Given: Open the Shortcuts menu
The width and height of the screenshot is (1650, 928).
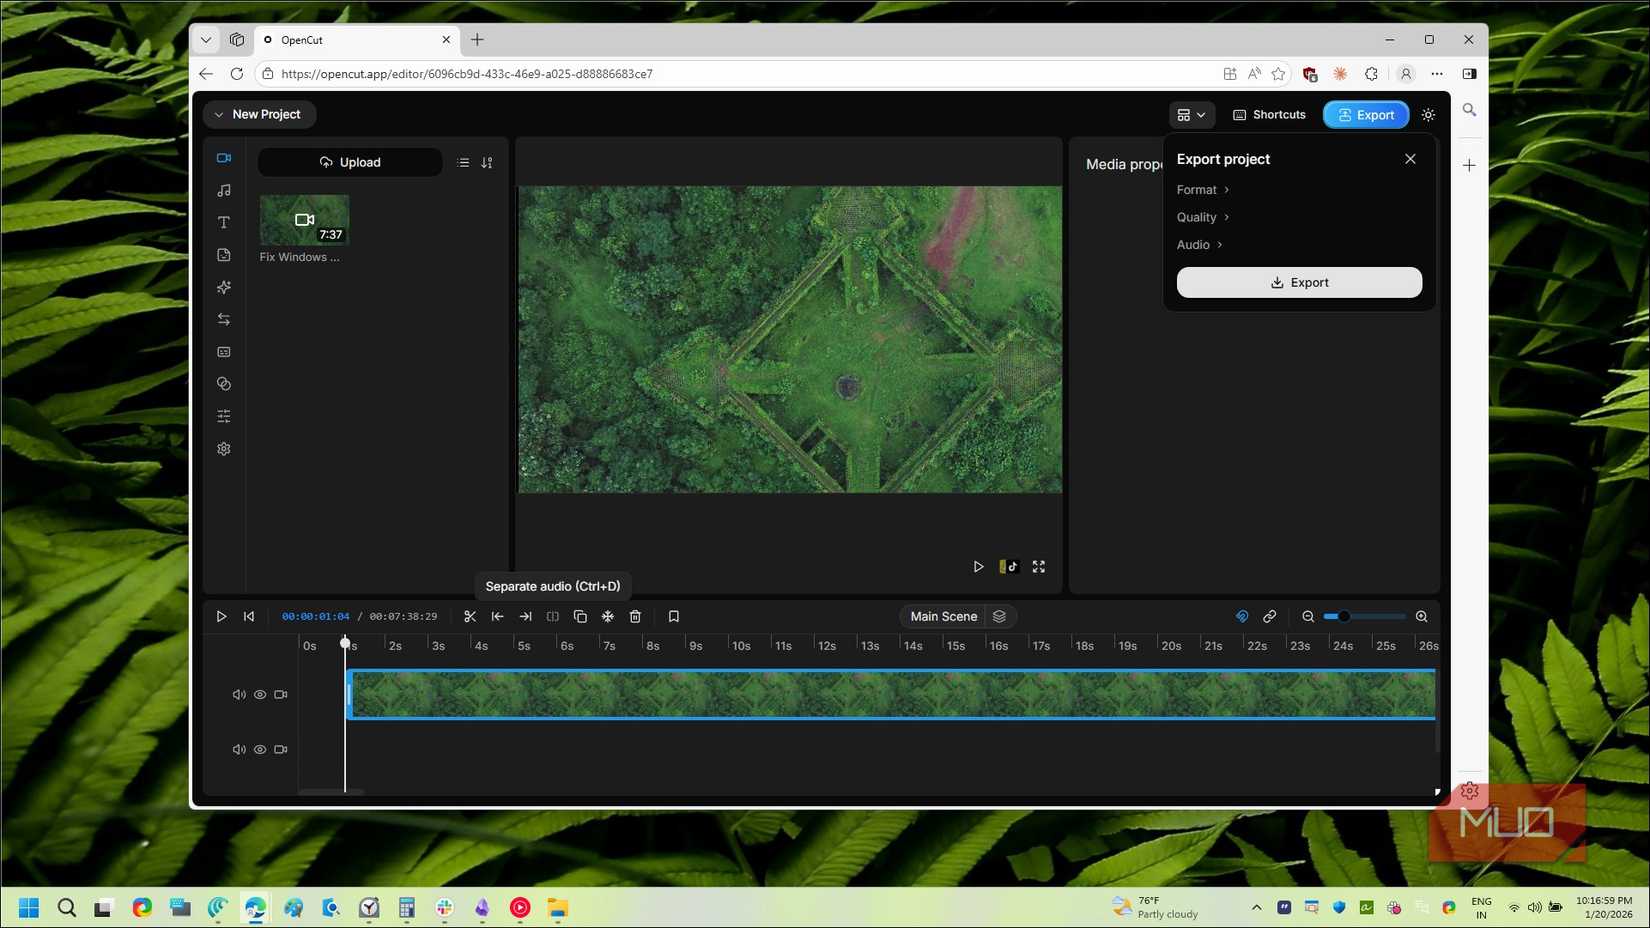Looking at the screenshot, I should pos(1269,115).
